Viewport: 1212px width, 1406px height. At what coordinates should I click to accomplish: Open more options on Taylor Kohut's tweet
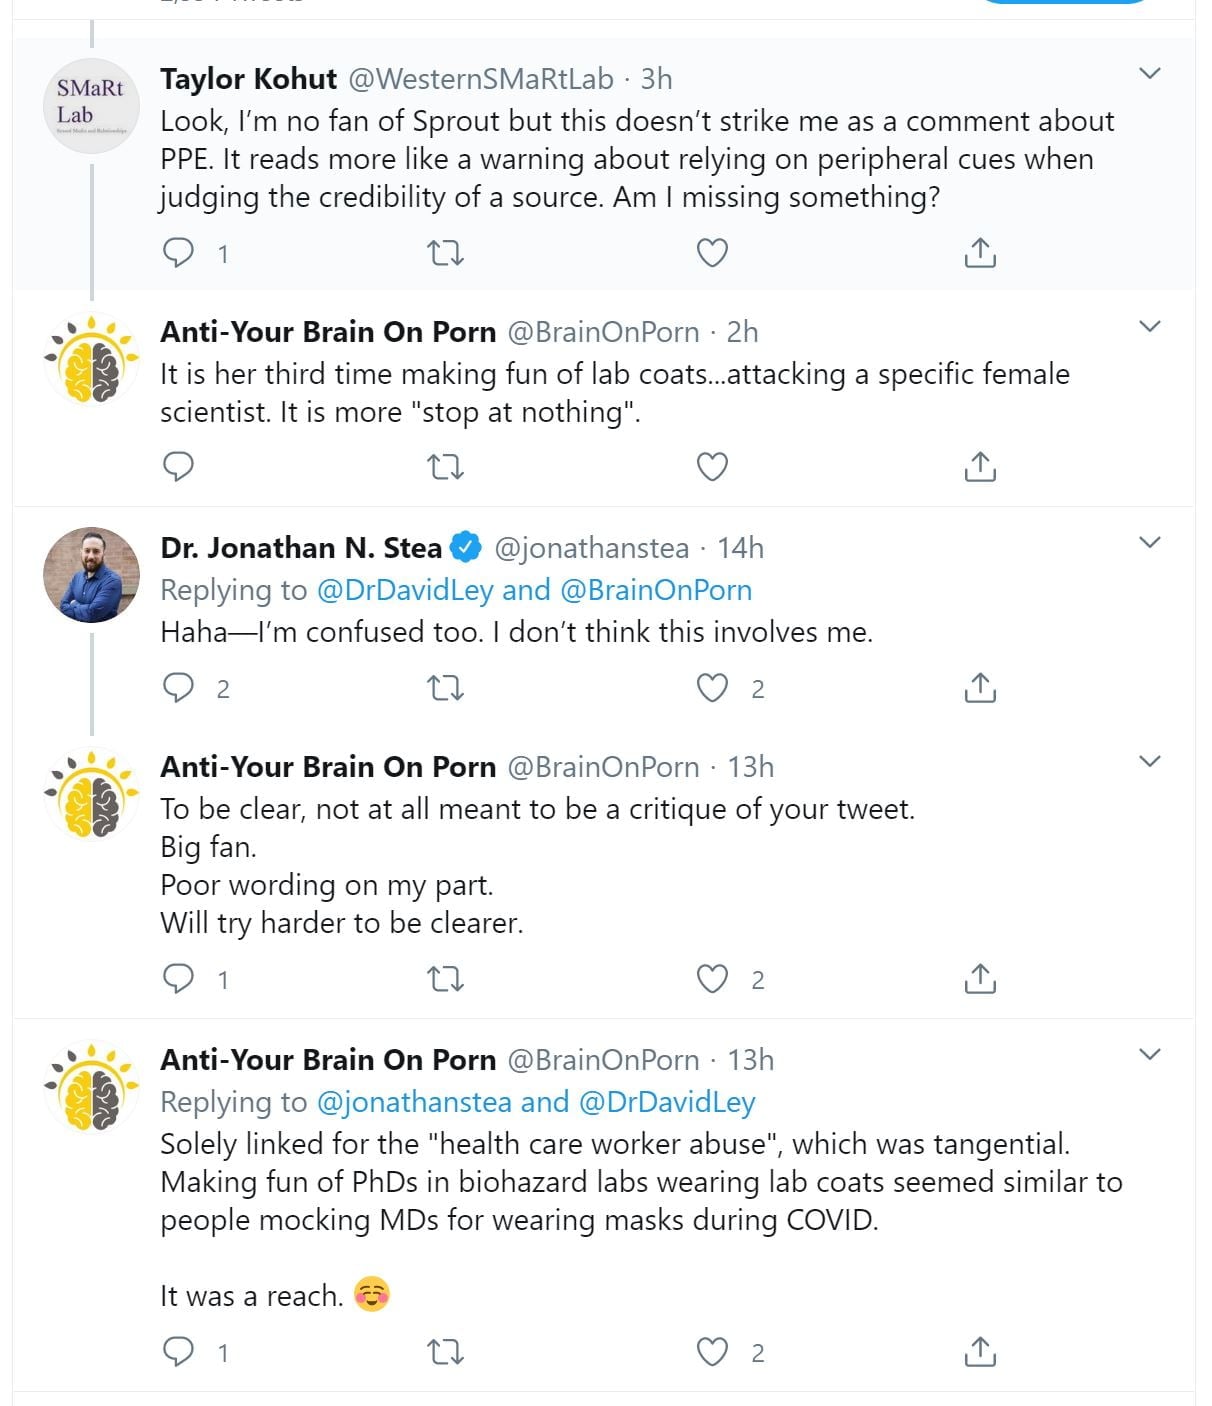[x=1150, y=73]
